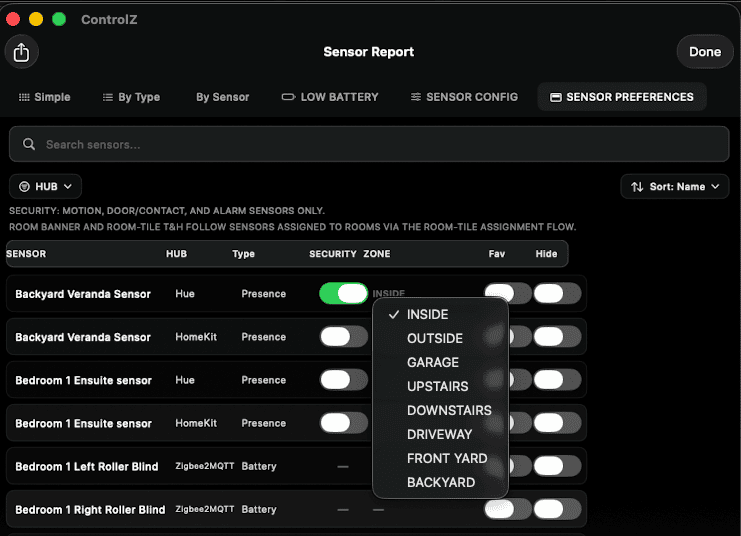Click the HUB column header
This screenshot has height=536, width=741.
(176, 254)
